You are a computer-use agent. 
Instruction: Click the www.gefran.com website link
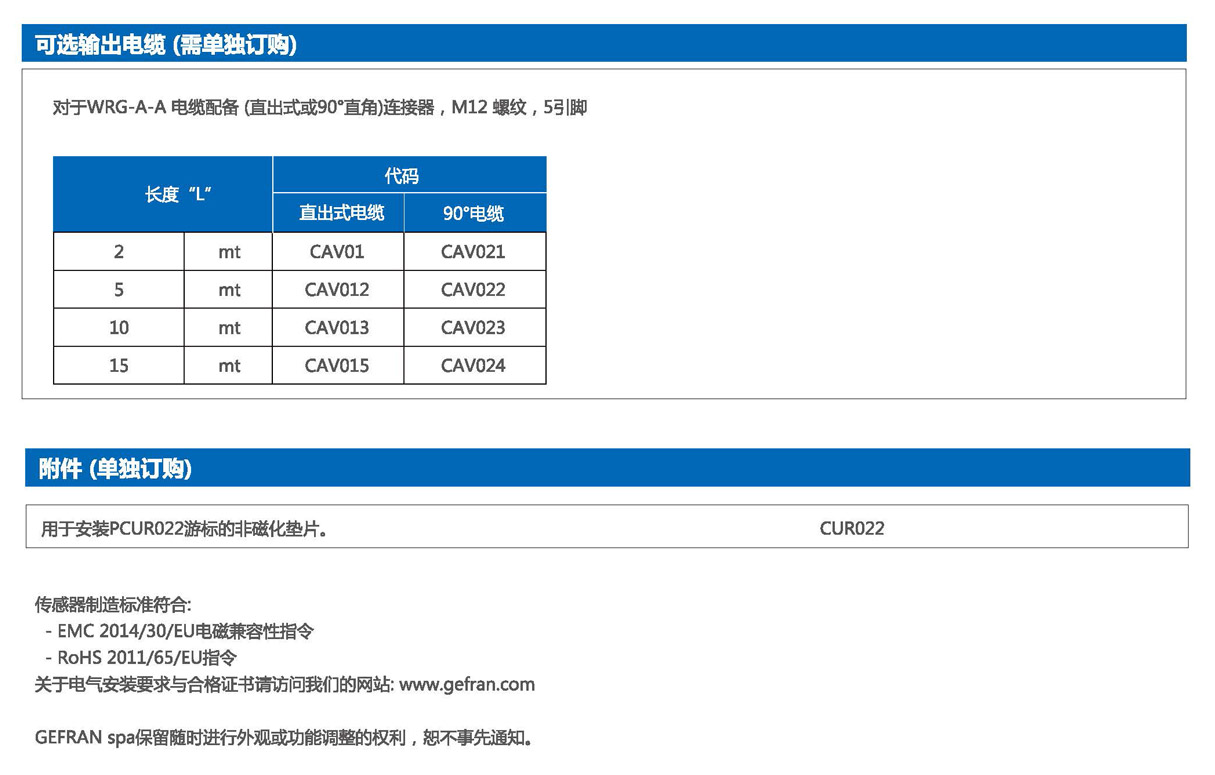467,685
